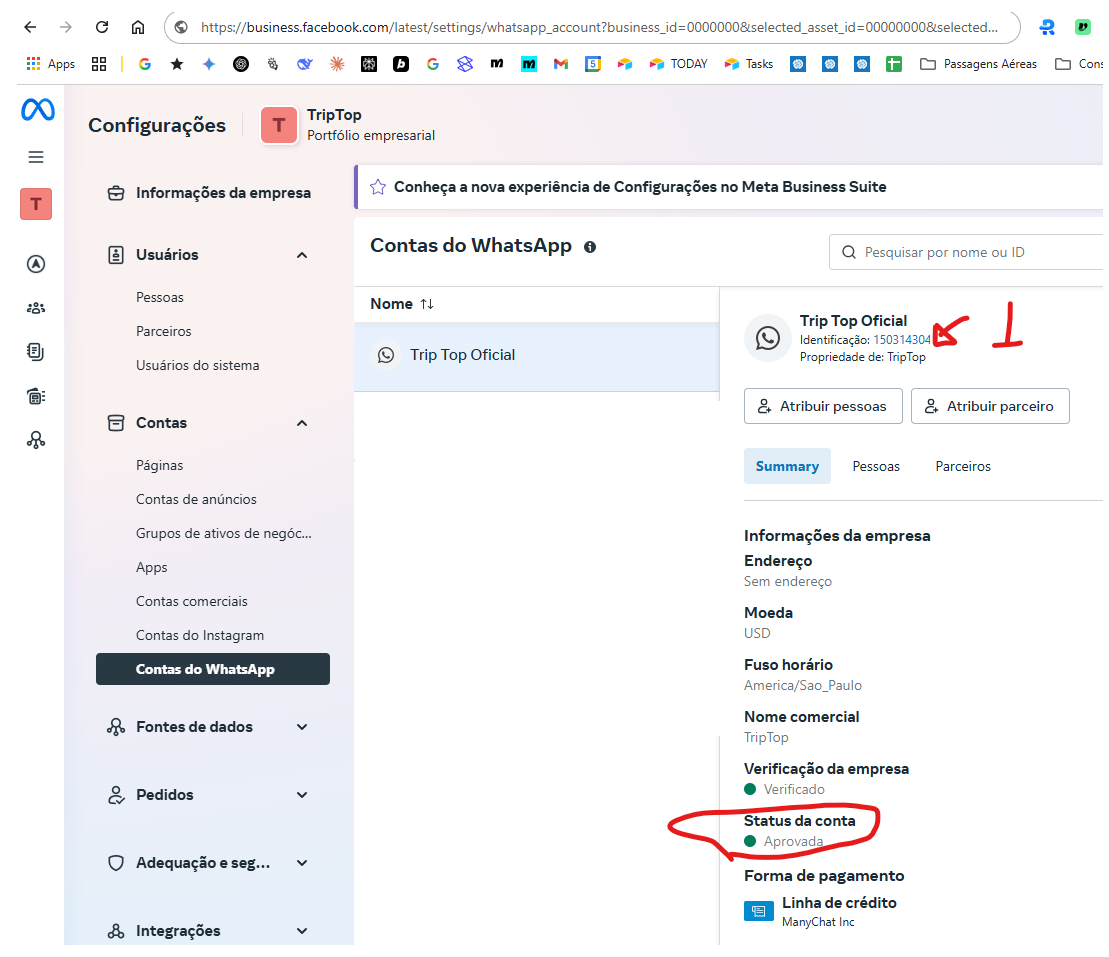1109x957 pixels.
Task: Open the compass icon in the left rail
Action: point(36,264)
